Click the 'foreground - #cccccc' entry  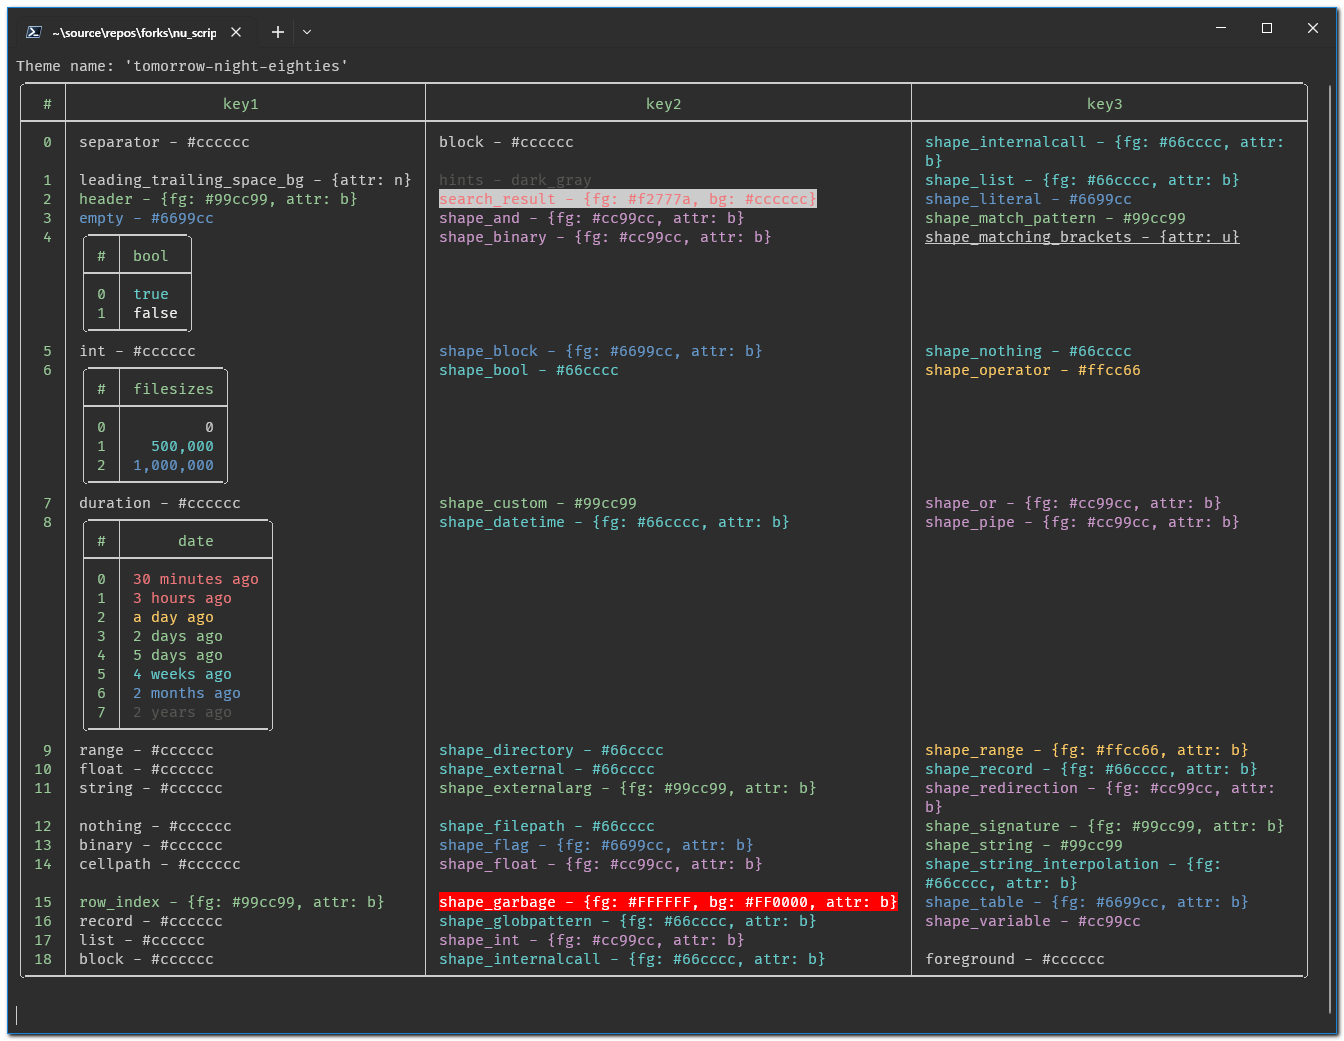pyautogui.click(x=1015, y=959)
